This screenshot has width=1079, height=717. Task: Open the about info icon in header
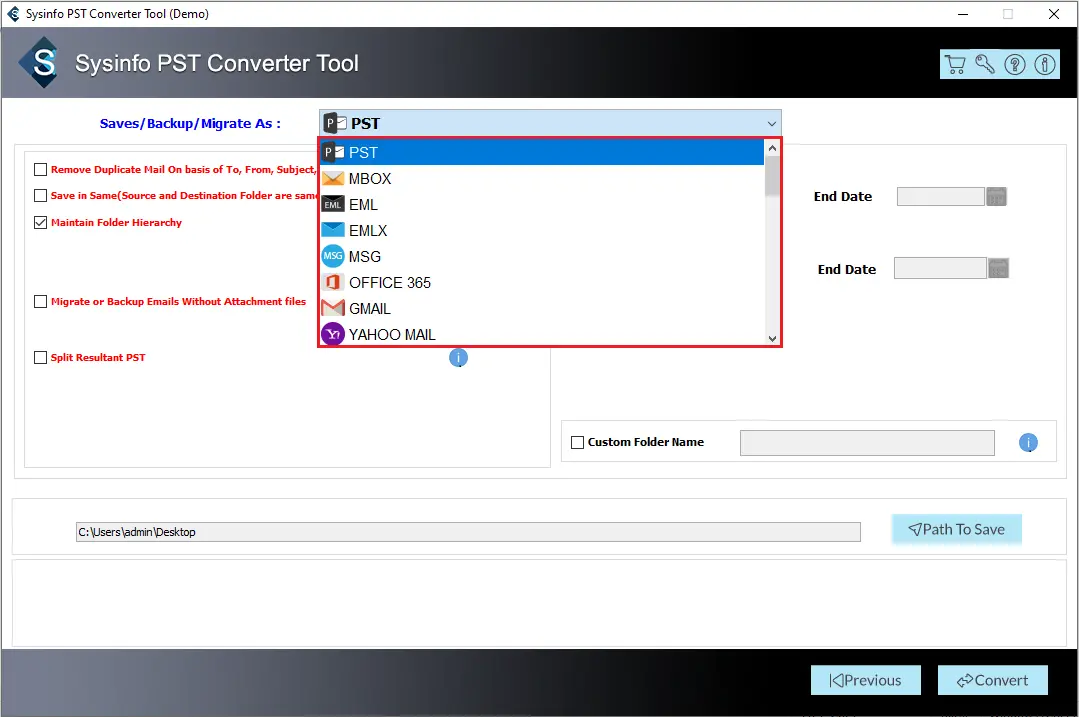click(x=1044, y=64)
